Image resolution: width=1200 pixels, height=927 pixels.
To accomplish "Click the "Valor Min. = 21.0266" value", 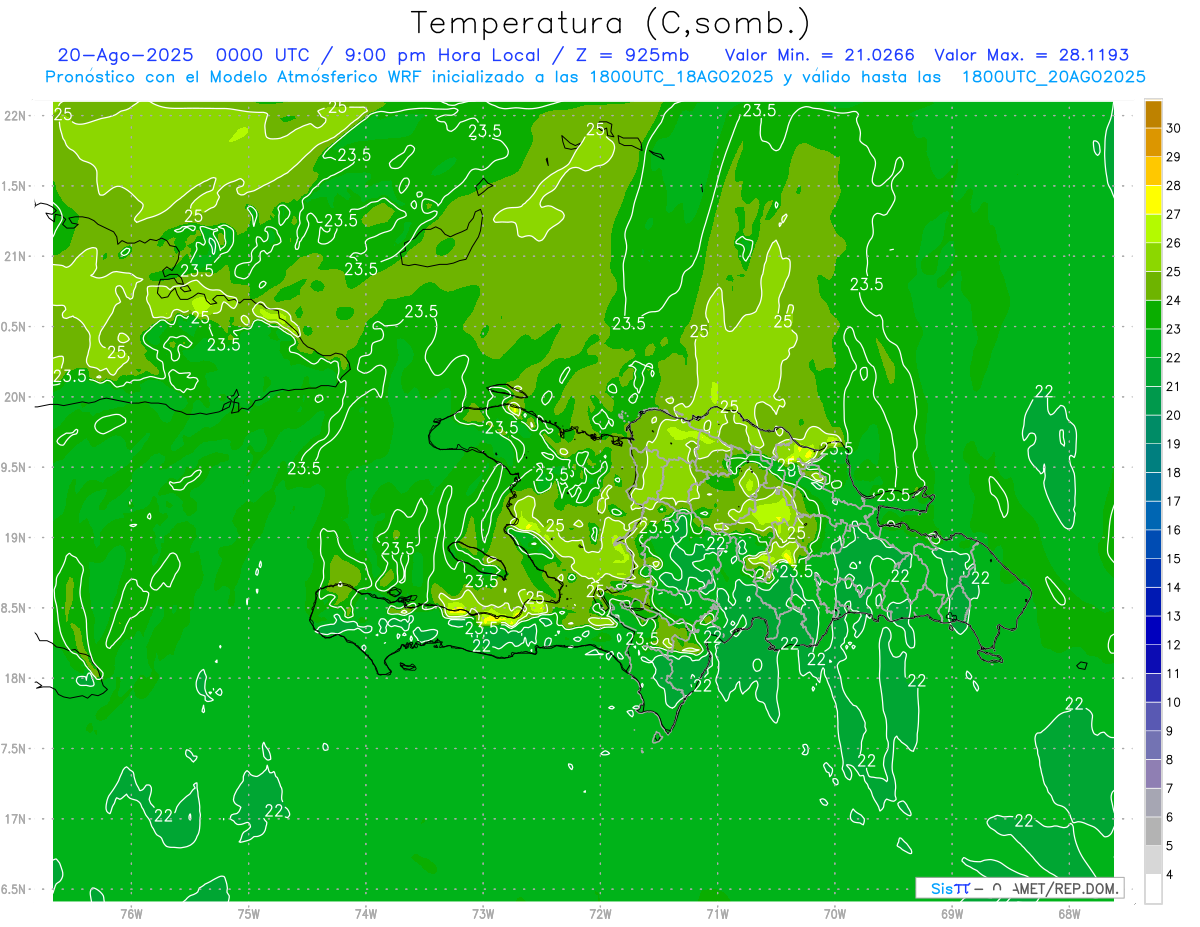I will pyautogui.click(x=819, y=55).
